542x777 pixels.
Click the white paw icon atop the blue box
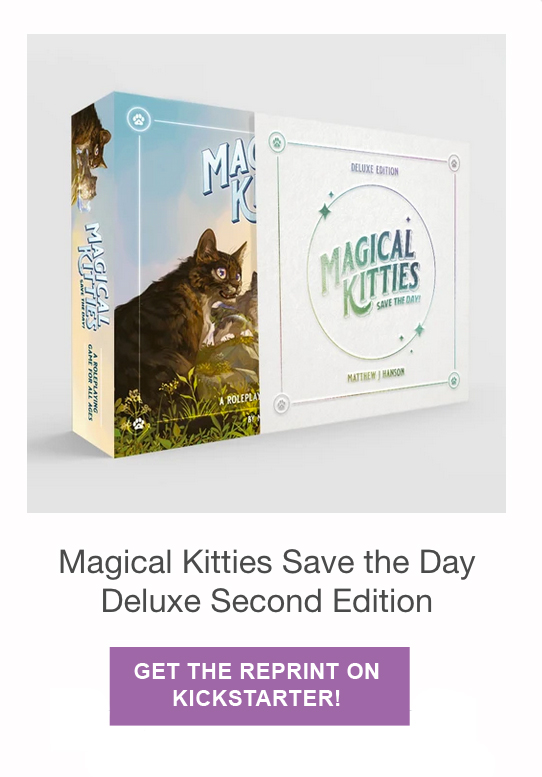139,119
